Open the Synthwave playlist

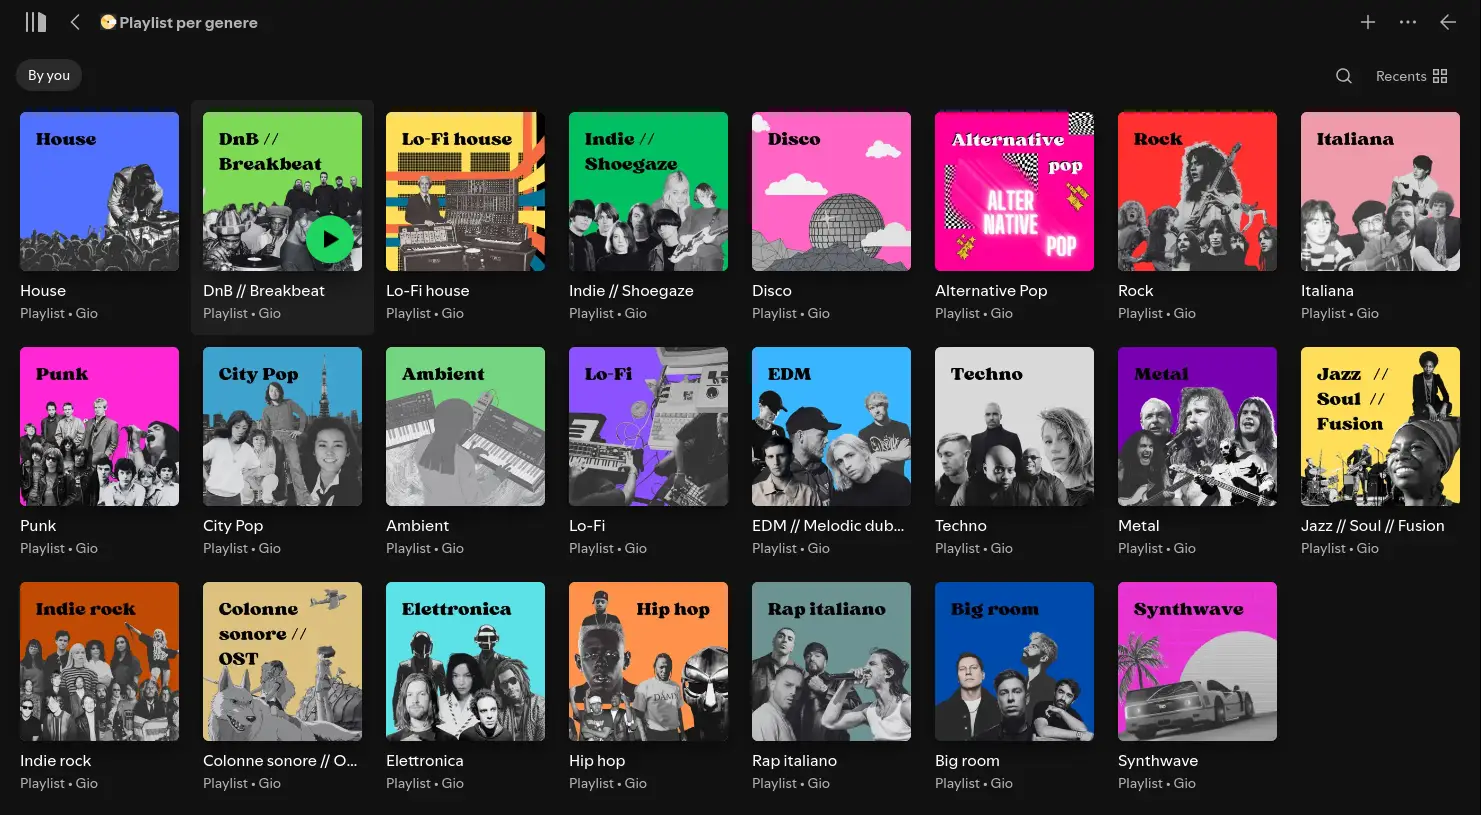(x=1196, y=661)
